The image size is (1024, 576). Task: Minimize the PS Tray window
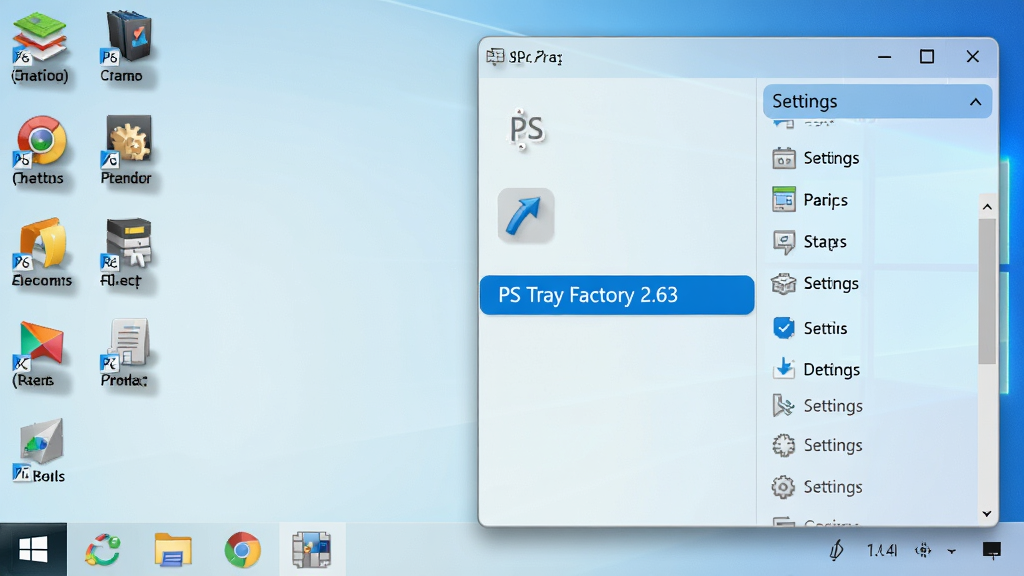click(x=884, y=57)
